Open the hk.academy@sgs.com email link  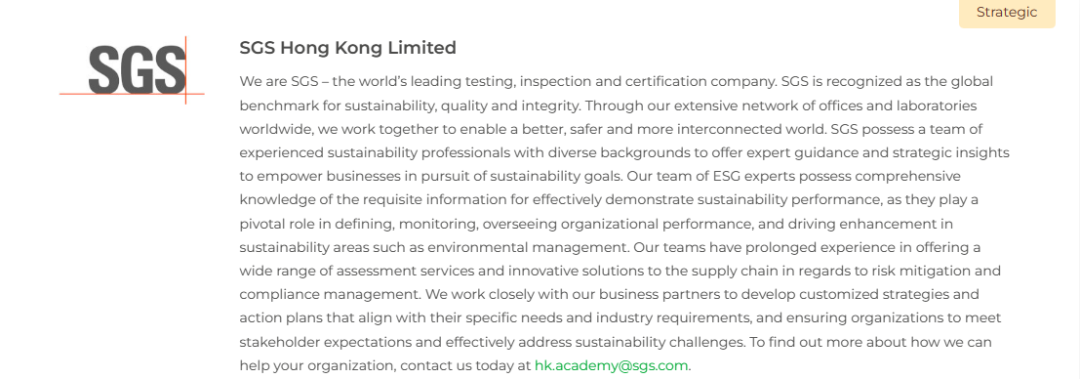pyautogui.click(x=611, y=366)
